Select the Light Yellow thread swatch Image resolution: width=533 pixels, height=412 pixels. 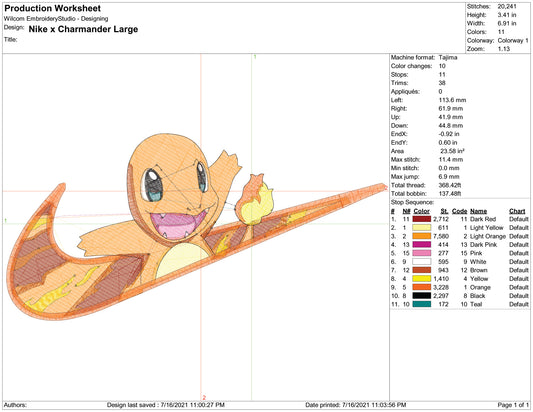click(422, 227)
